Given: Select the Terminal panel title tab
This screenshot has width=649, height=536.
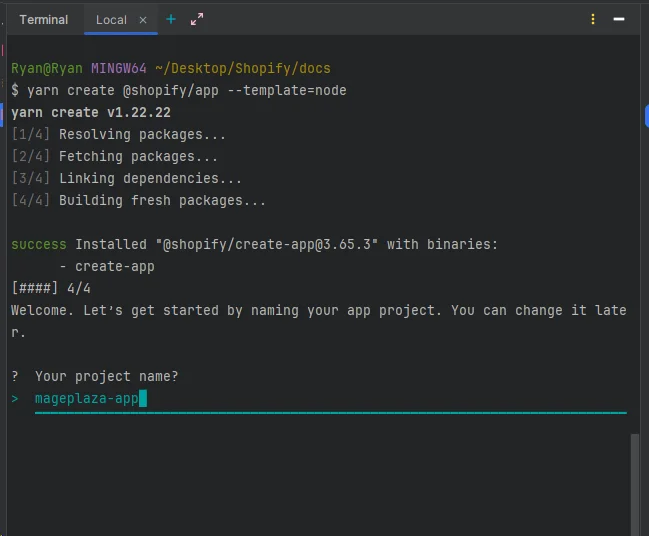Looking at the screenshot, I should point(43,20).
